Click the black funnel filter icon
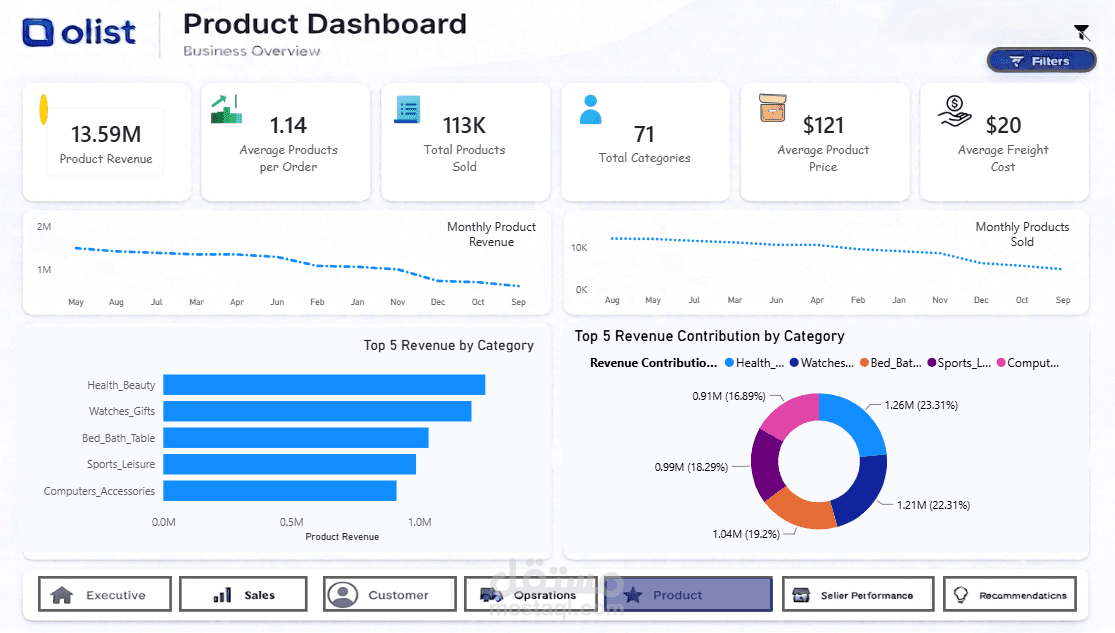 point(1082,32)
